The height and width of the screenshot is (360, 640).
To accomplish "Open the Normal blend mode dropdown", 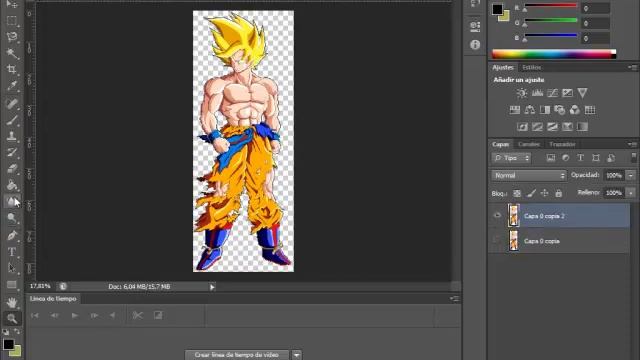I will coord(529,176).
